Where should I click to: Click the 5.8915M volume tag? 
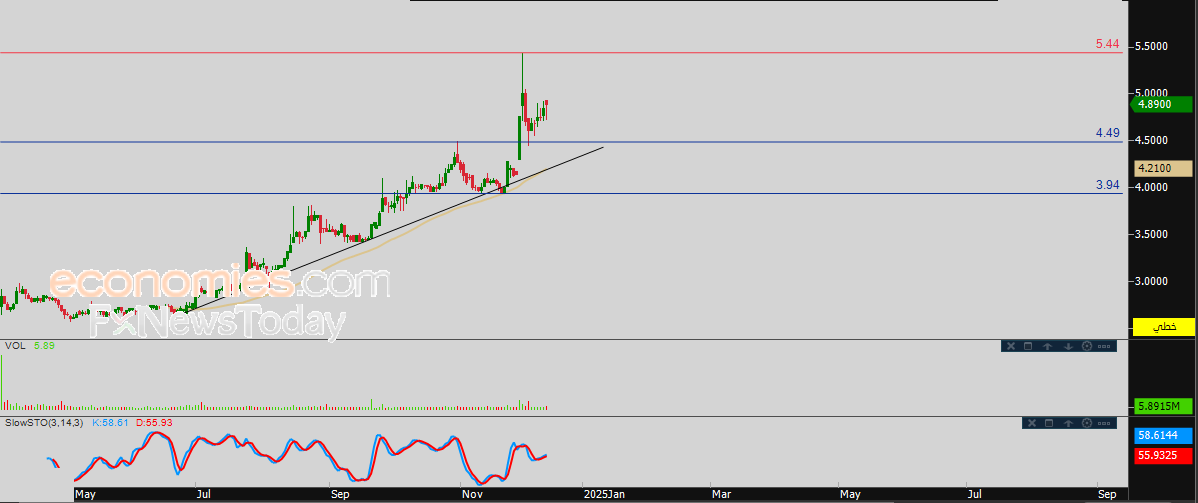pos(1161,406)
